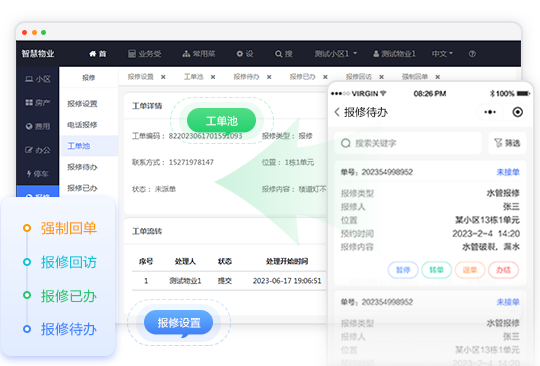The height and width of the screenshot is (366, 540).
Task: Tap the red 办结 button
Action: 503,270
